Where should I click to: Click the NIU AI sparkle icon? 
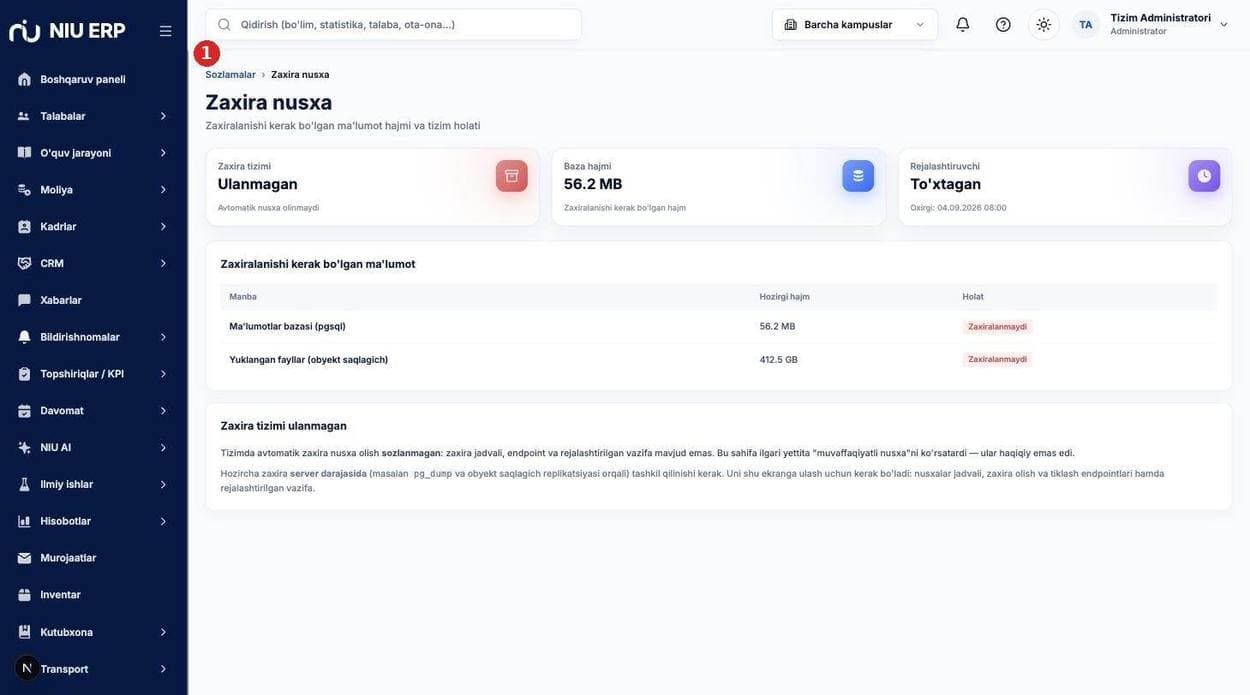[x=24, y=447]
